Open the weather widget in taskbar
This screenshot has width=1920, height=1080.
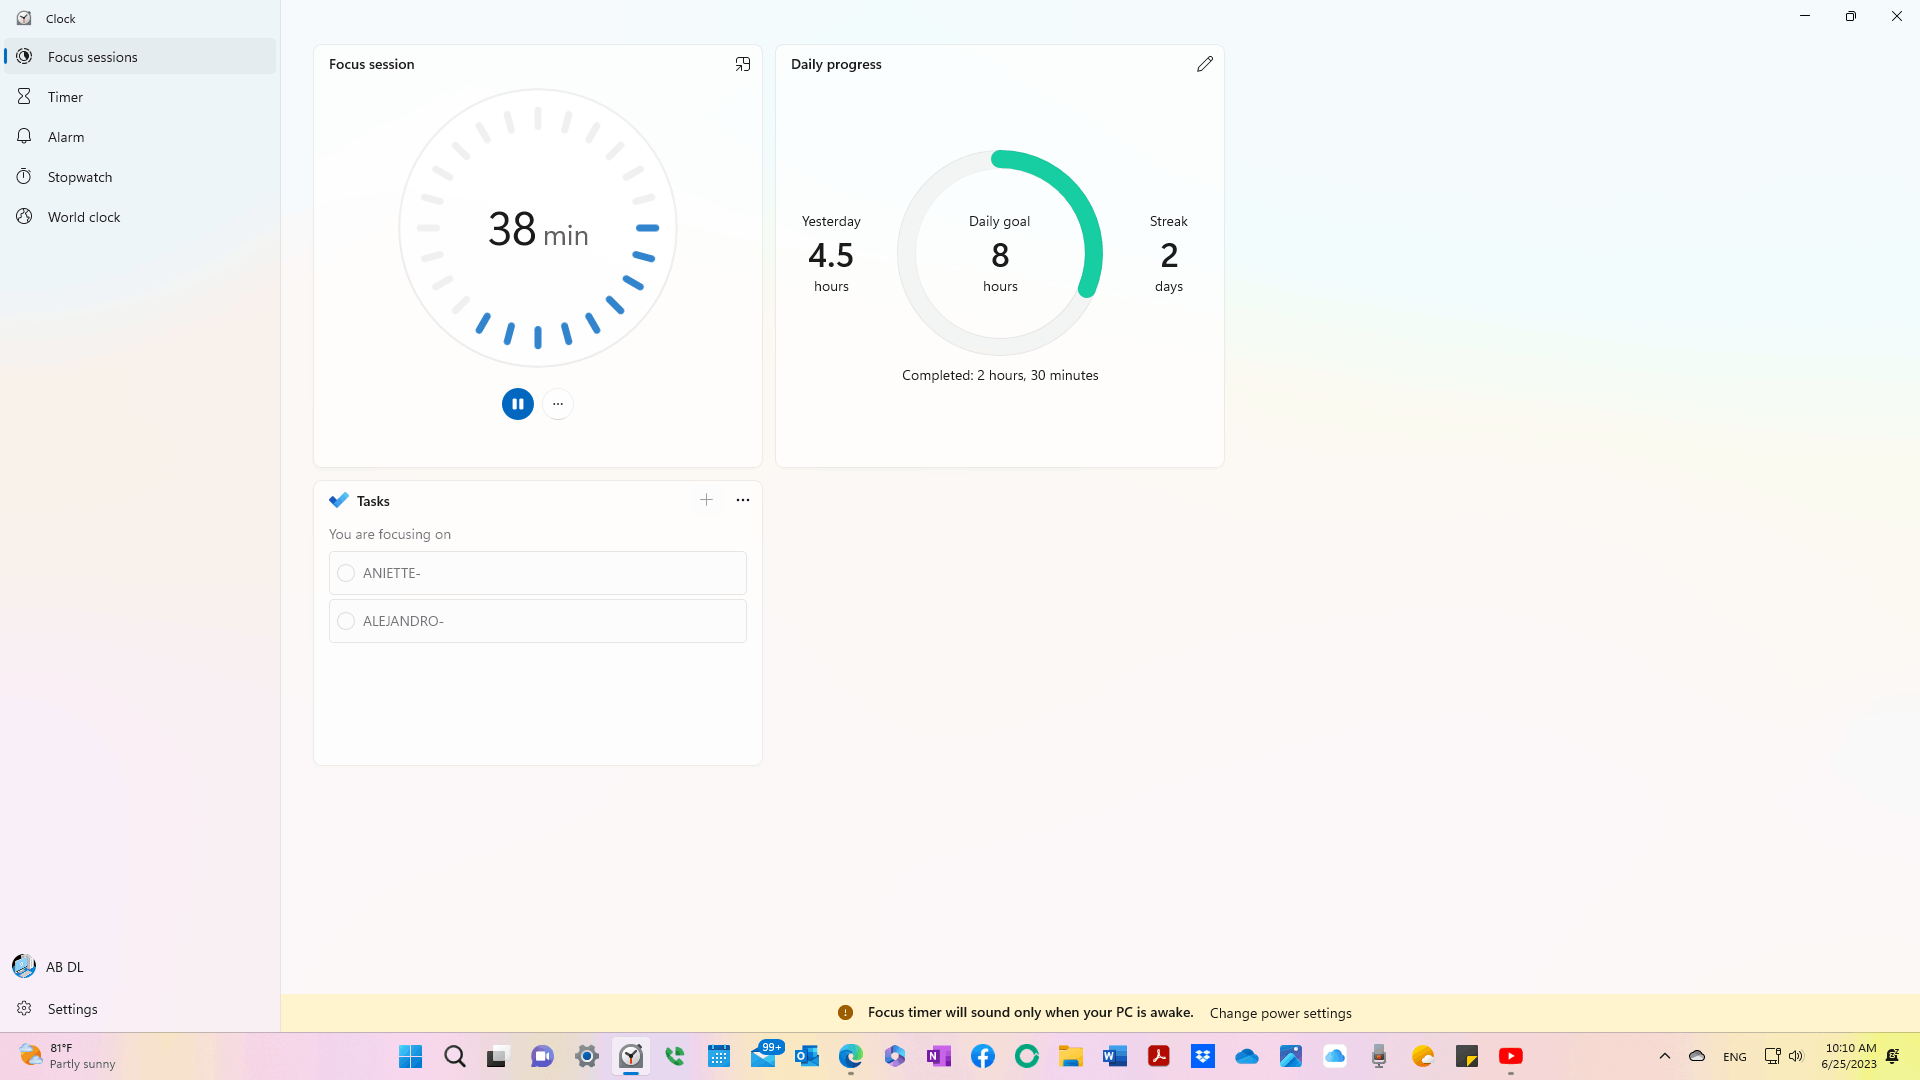[66, 1056]
